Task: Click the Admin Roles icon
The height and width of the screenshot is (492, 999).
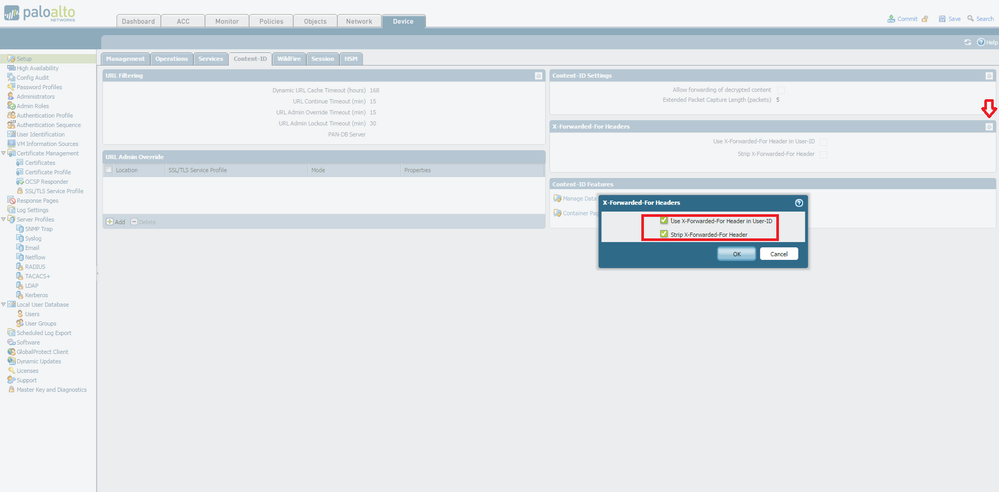Action: [x=11, y=106]
